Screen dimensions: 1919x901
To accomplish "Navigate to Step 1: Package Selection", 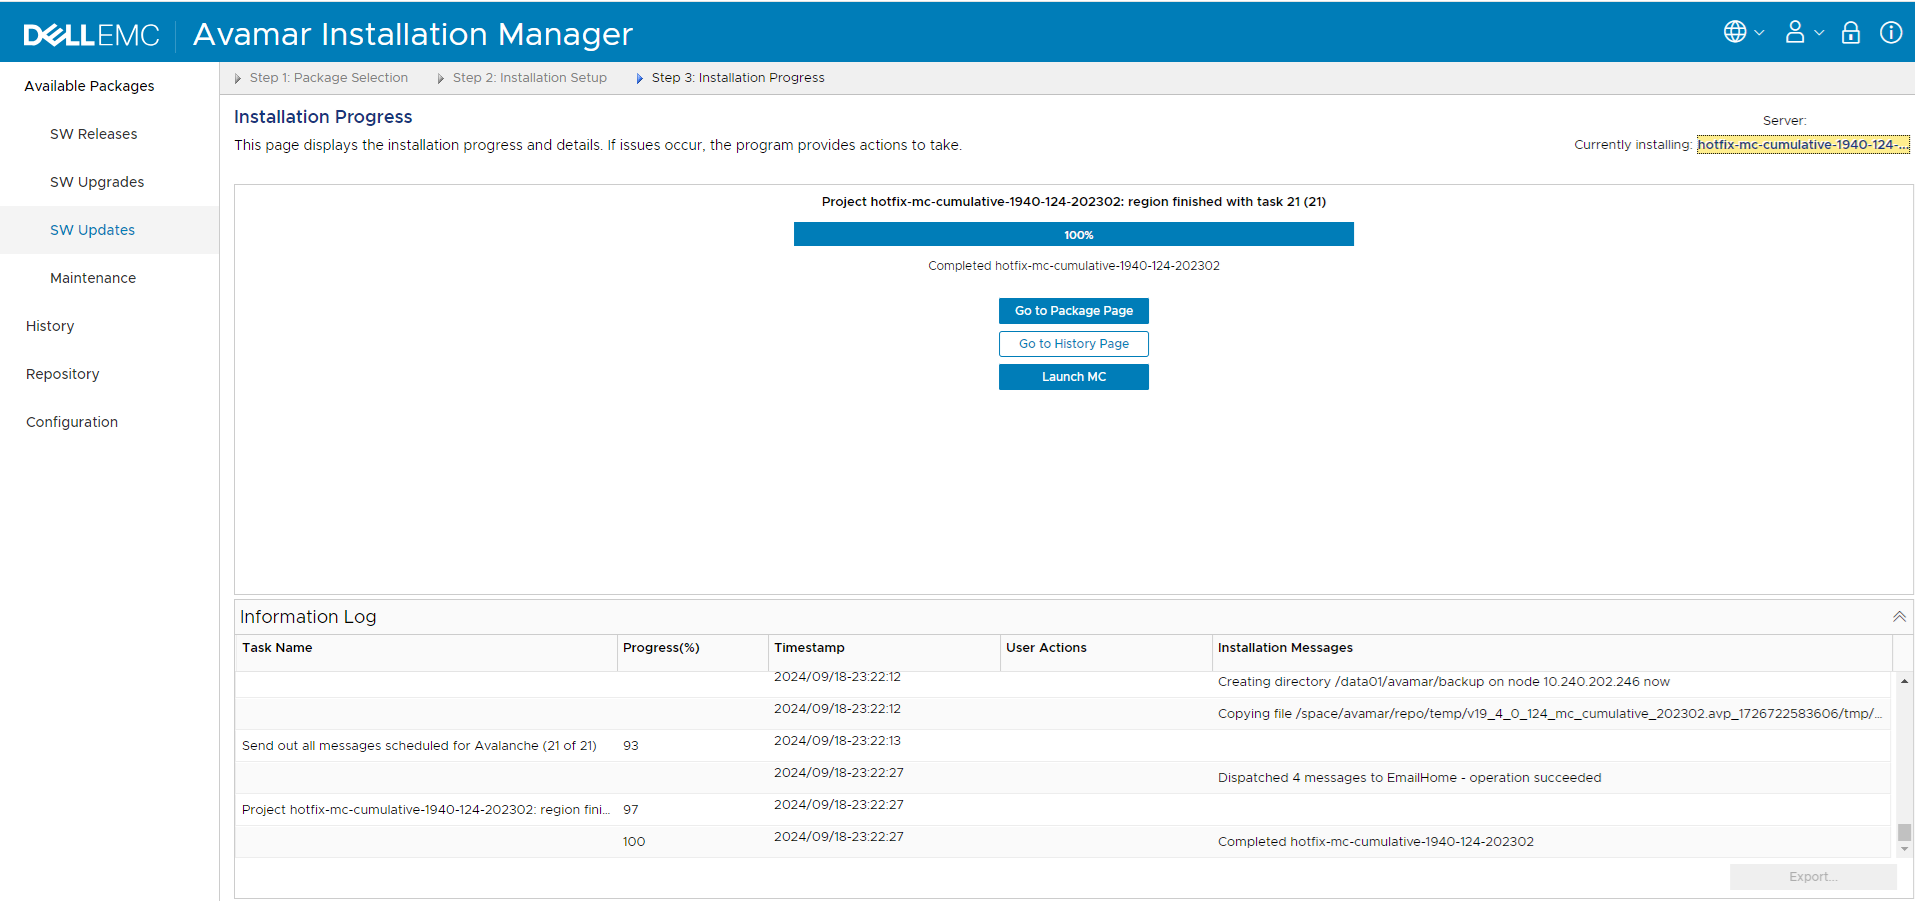I will [329, 77].
